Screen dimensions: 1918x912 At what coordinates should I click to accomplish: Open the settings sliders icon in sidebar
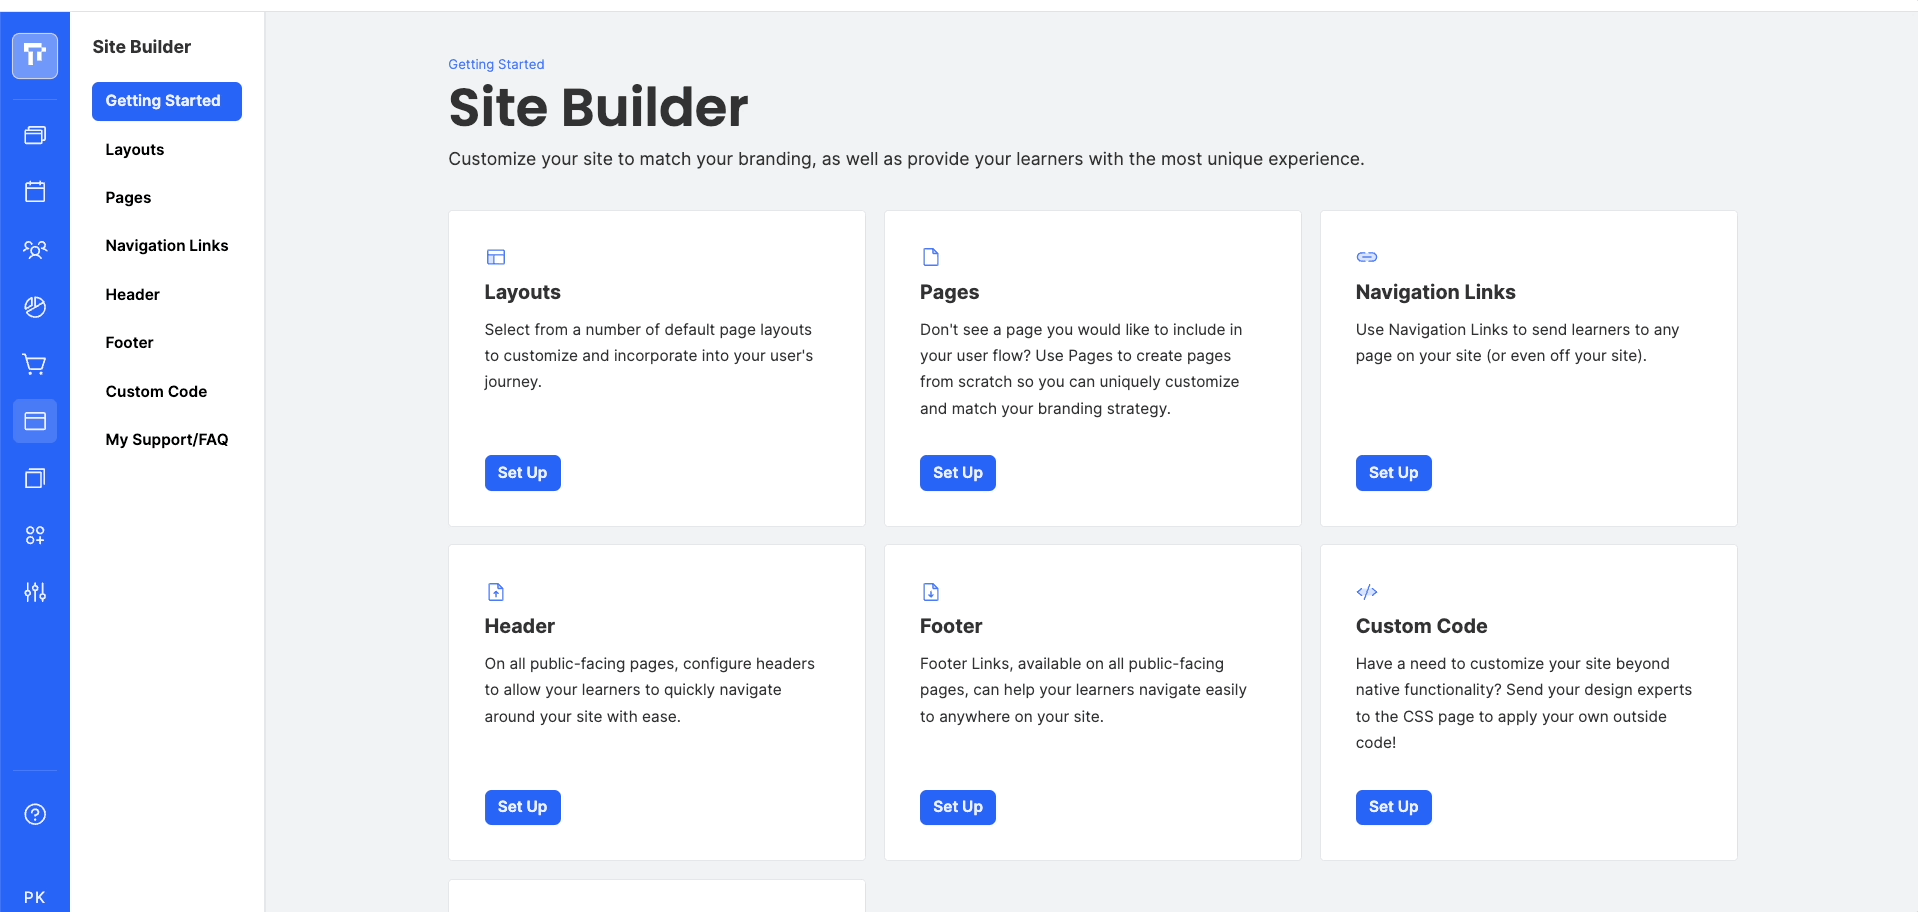click(35, 592)
